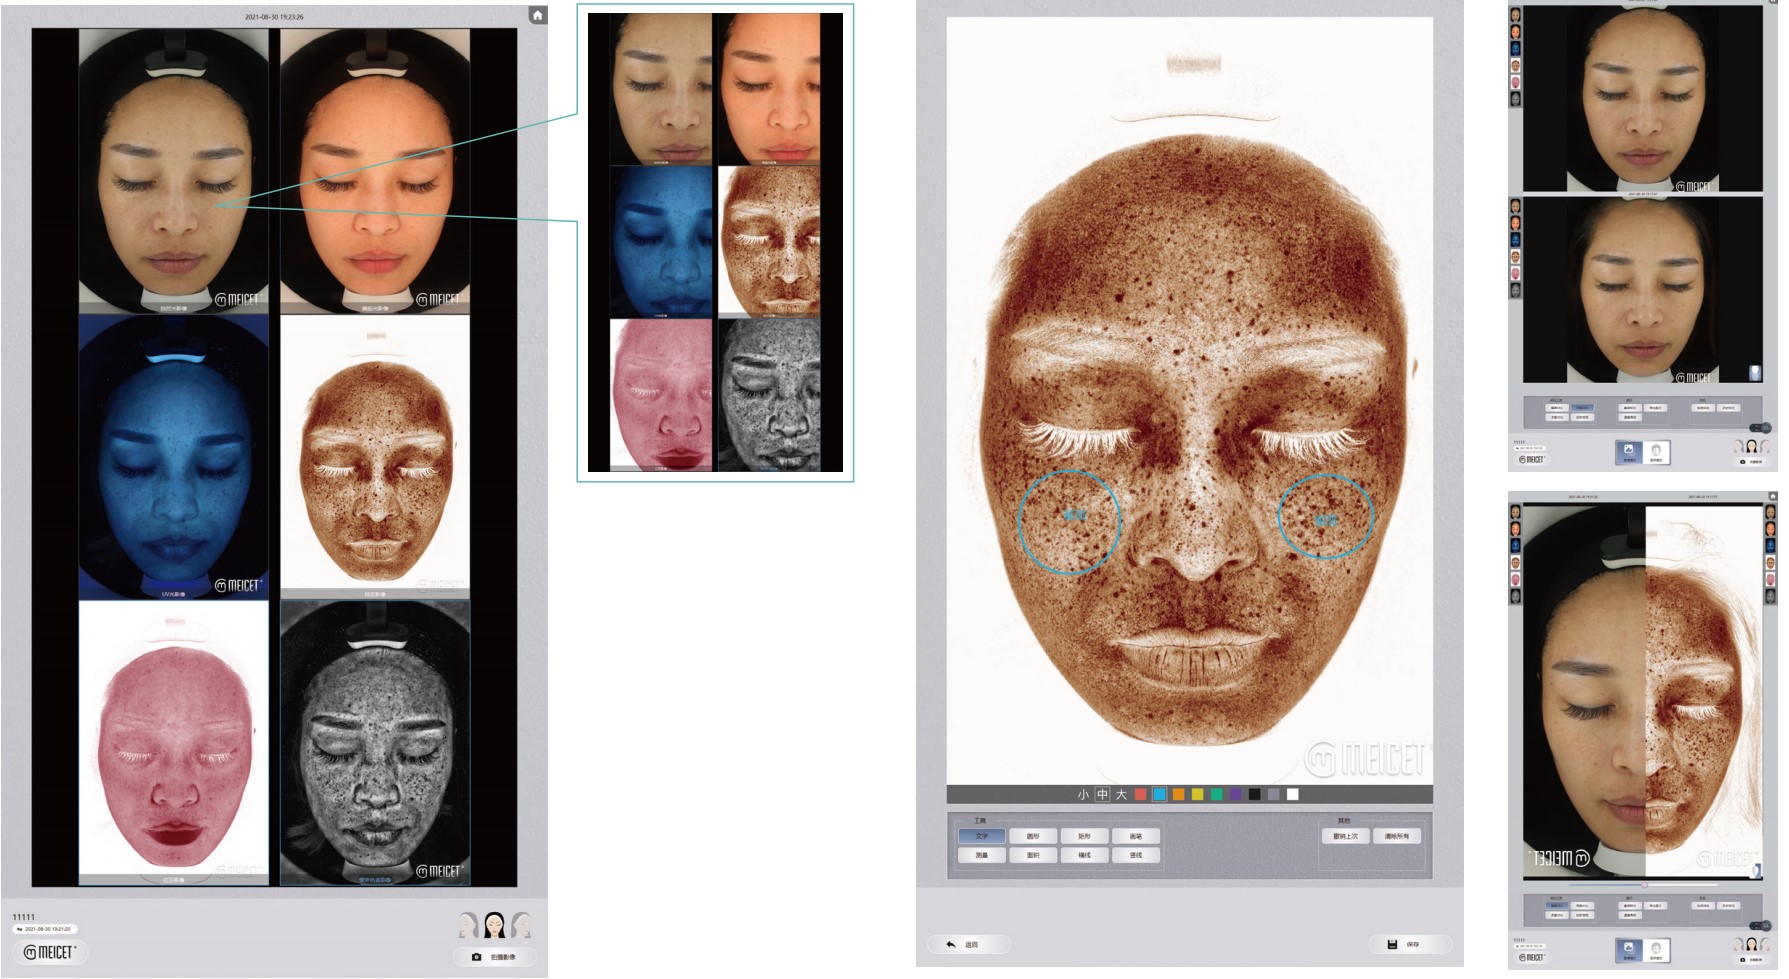Activate the Brush (画笔) annotation tool
1789x979 pixels.
pos(1136,836)
